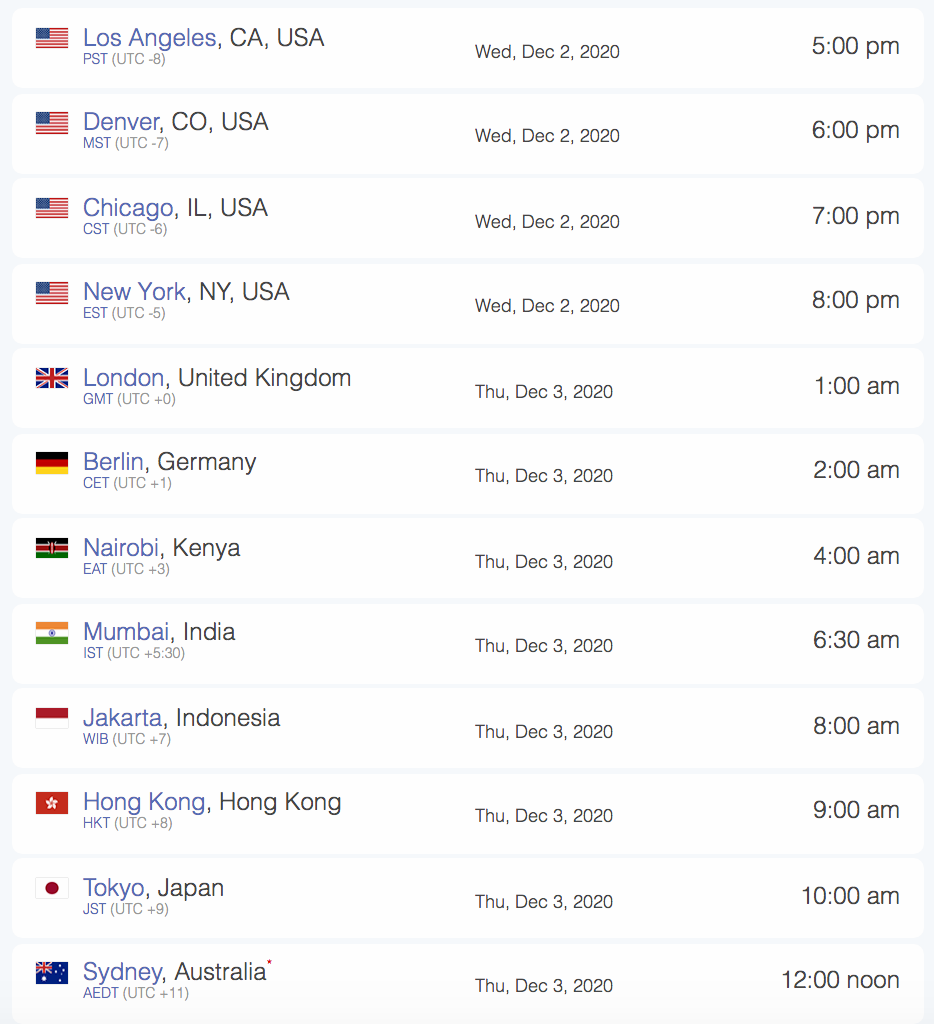Follow the Chicago city link
Screen dimensions: 934x1024
coord(128,208)
